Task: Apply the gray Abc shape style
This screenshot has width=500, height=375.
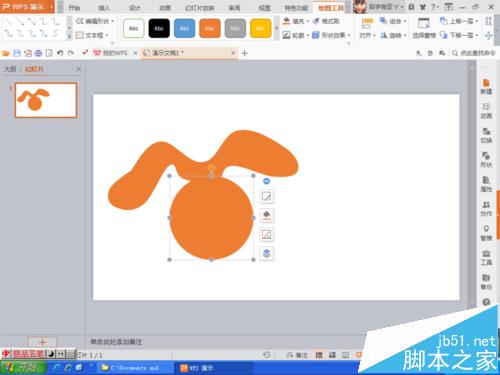Action: pos(235,29)
